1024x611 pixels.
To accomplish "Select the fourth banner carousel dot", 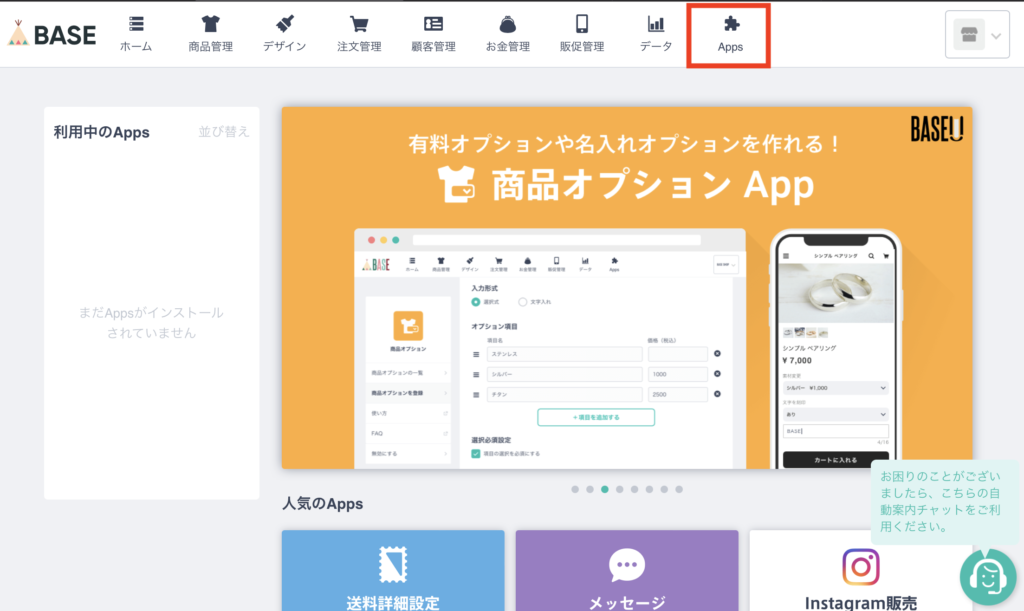I will point(620,489).
